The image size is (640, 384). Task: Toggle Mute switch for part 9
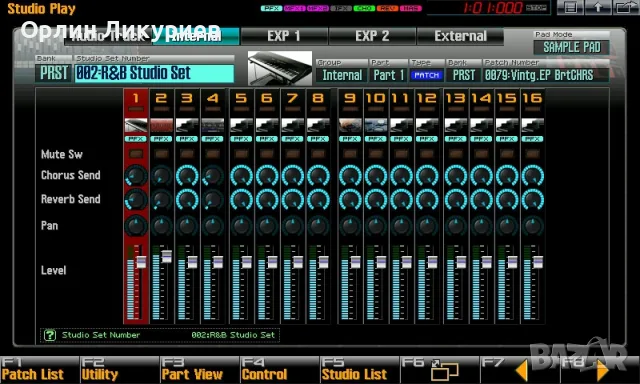[x=350, y=154]
